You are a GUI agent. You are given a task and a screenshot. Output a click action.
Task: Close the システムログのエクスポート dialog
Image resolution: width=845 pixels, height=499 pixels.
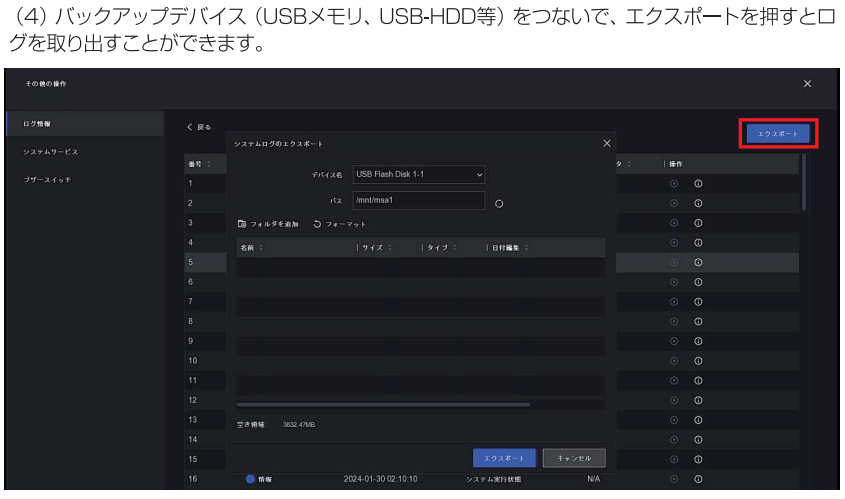click(x=606, y=145)
